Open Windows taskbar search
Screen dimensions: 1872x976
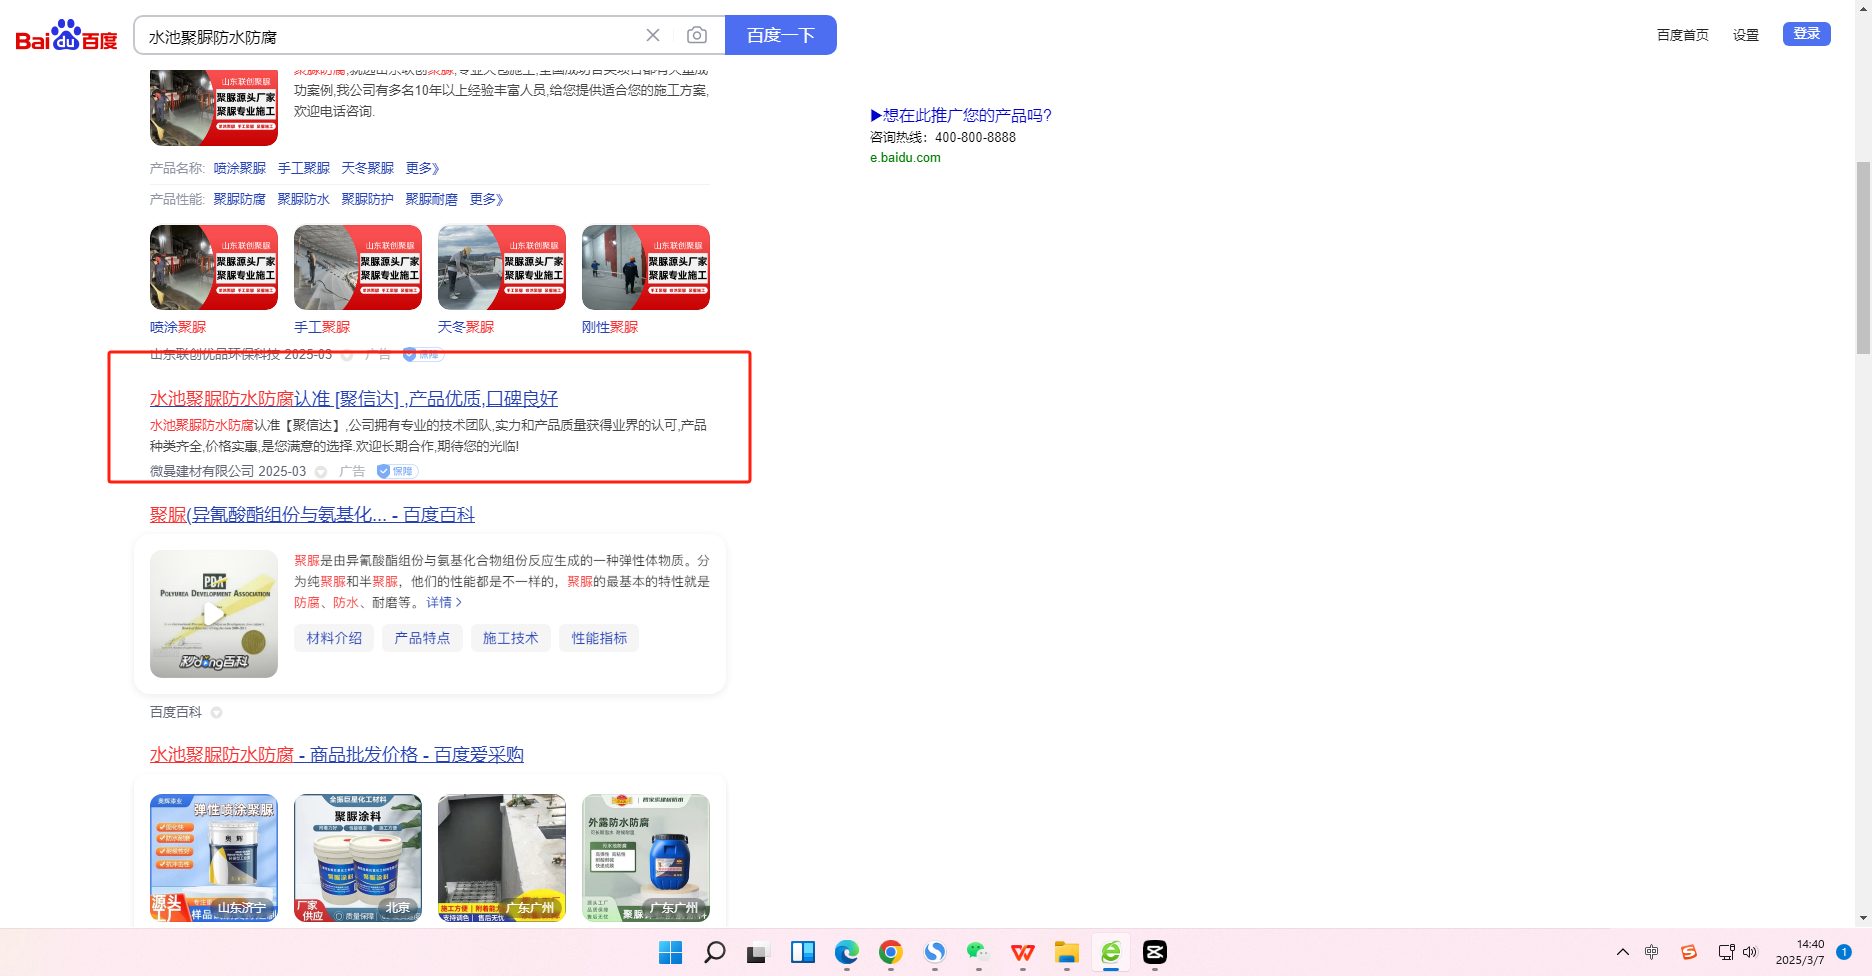714,952
